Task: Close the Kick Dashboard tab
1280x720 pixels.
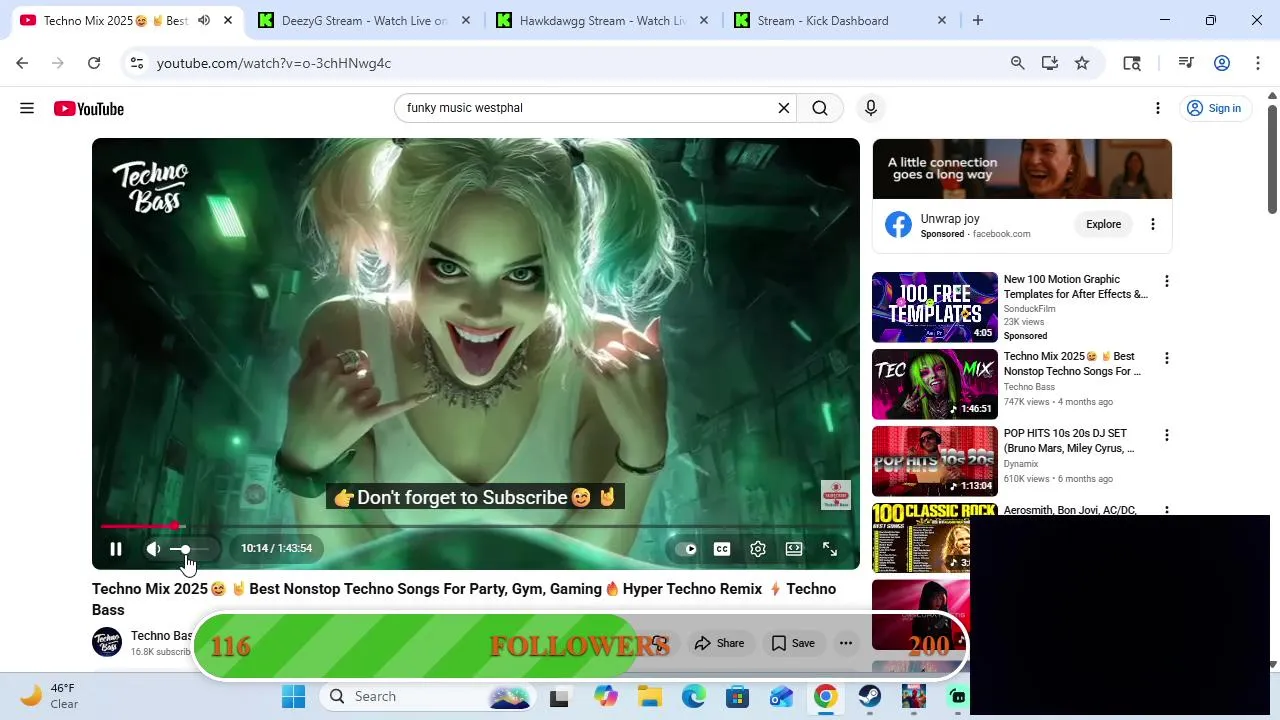Action: [942, 21]
